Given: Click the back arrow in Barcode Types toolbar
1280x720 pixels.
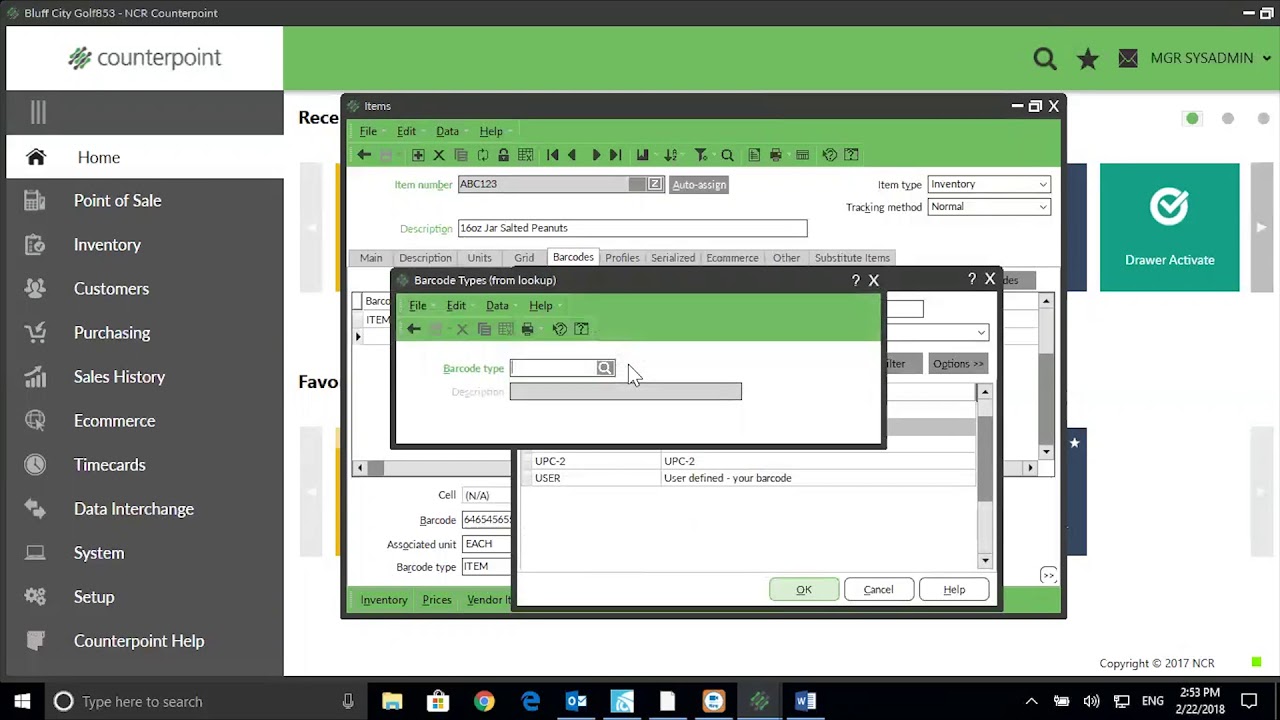Looking at the screenshot, I should click(x=414, y=329).
